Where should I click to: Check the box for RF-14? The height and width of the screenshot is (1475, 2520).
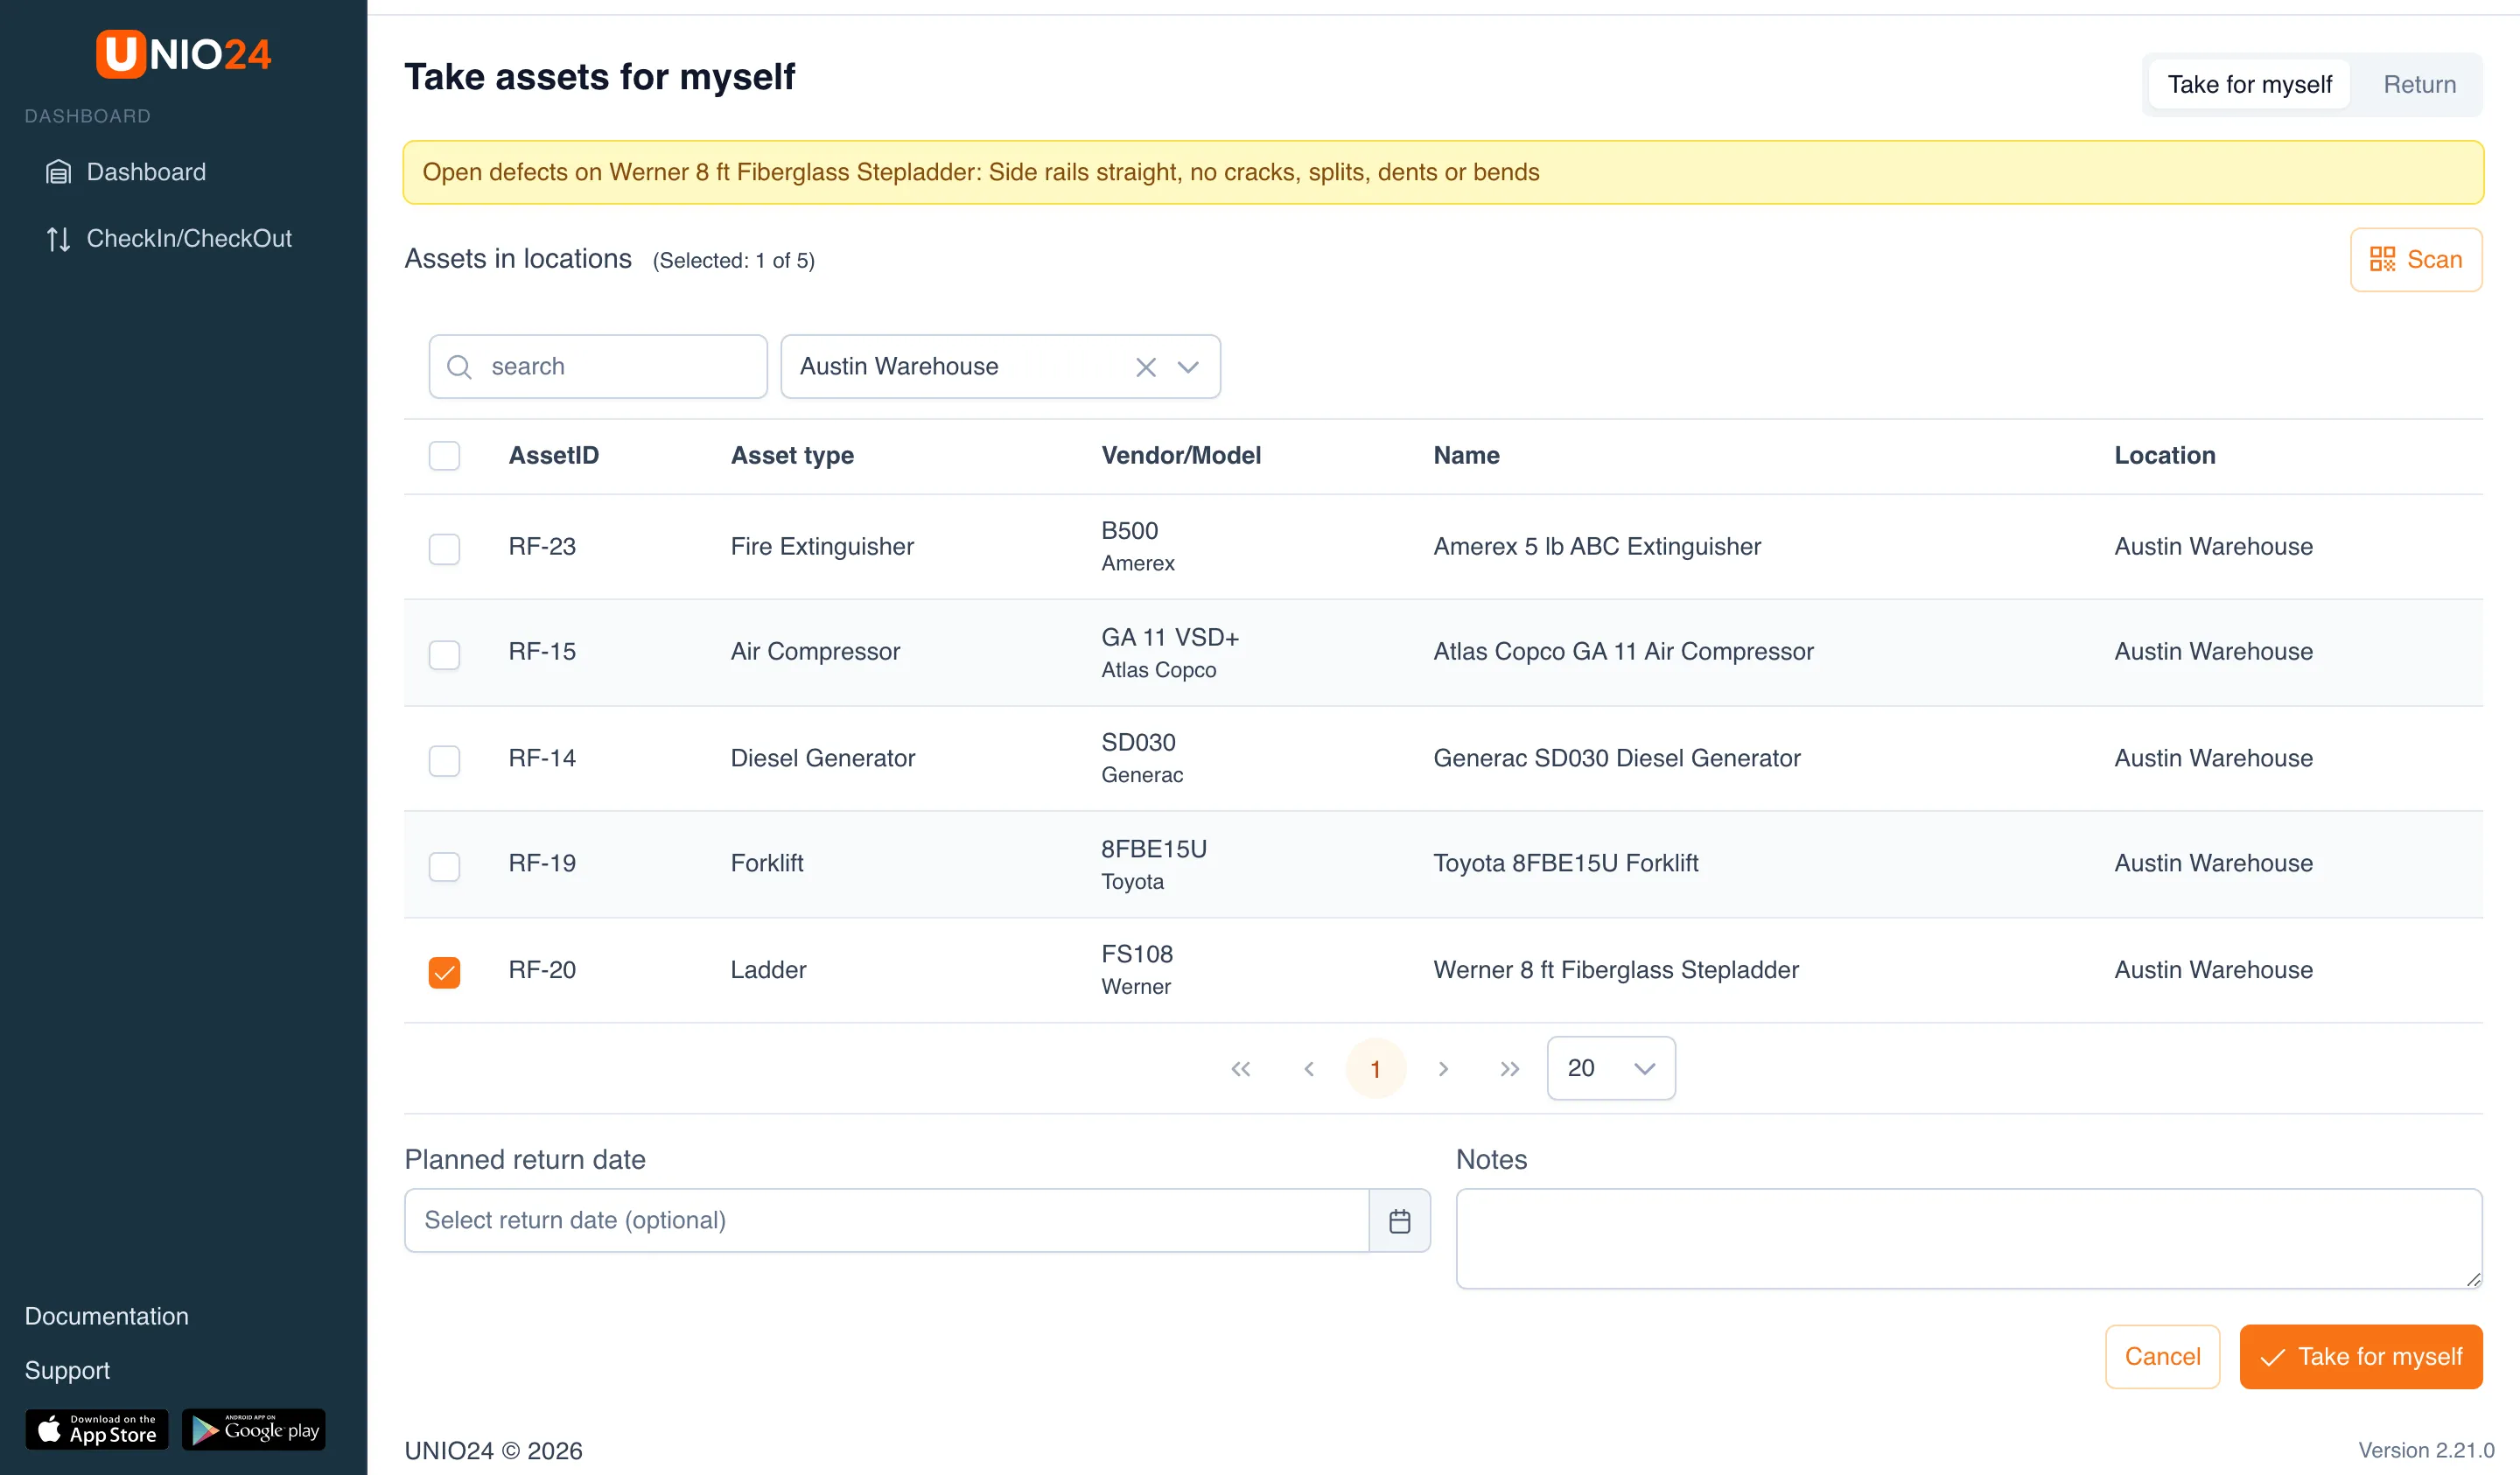444,760
